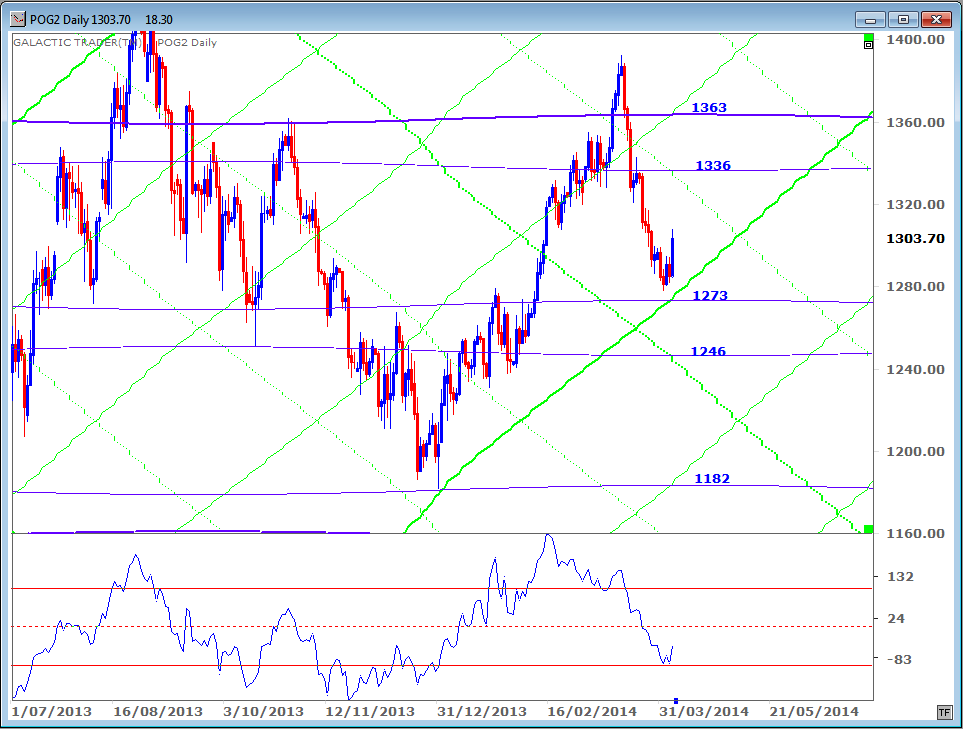Close the POG2 Daily chart window
The image size is (963, 729).
click(x=936, y=20)
